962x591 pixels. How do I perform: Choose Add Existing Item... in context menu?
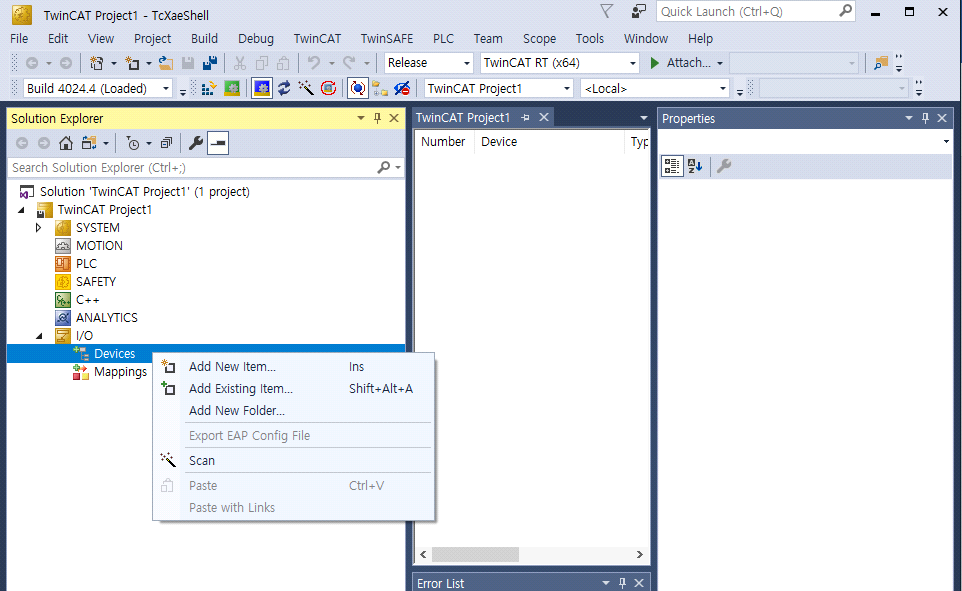pyautogui.click(x=293, y=388)
